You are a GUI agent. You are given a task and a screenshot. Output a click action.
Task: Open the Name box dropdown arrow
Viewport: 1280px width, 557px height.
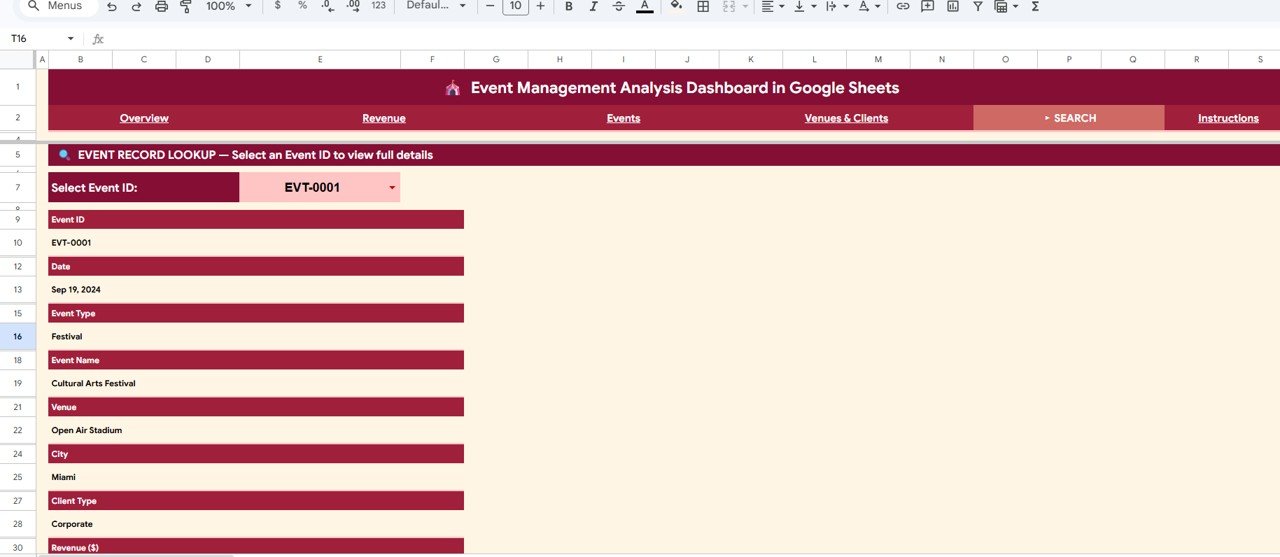70,39
